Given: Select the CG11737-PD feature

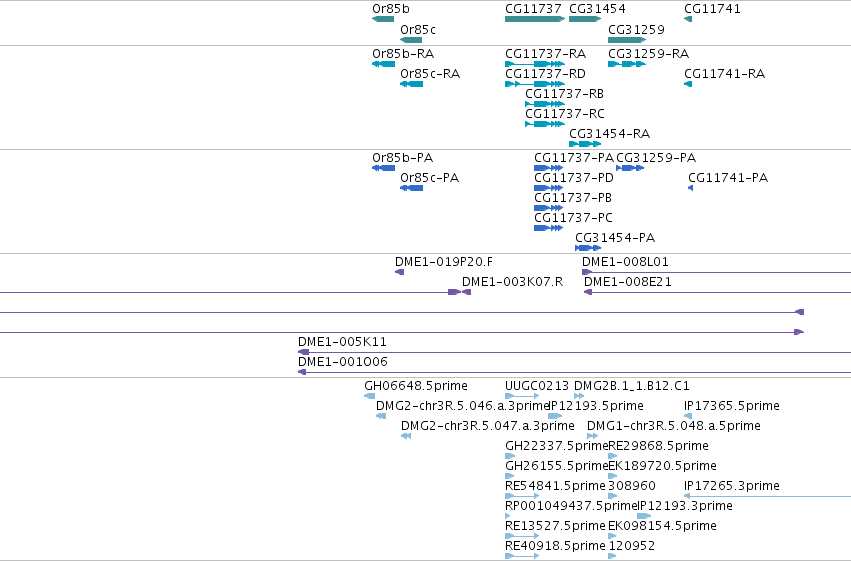Looking at the screenshot, I should (548, 188).
